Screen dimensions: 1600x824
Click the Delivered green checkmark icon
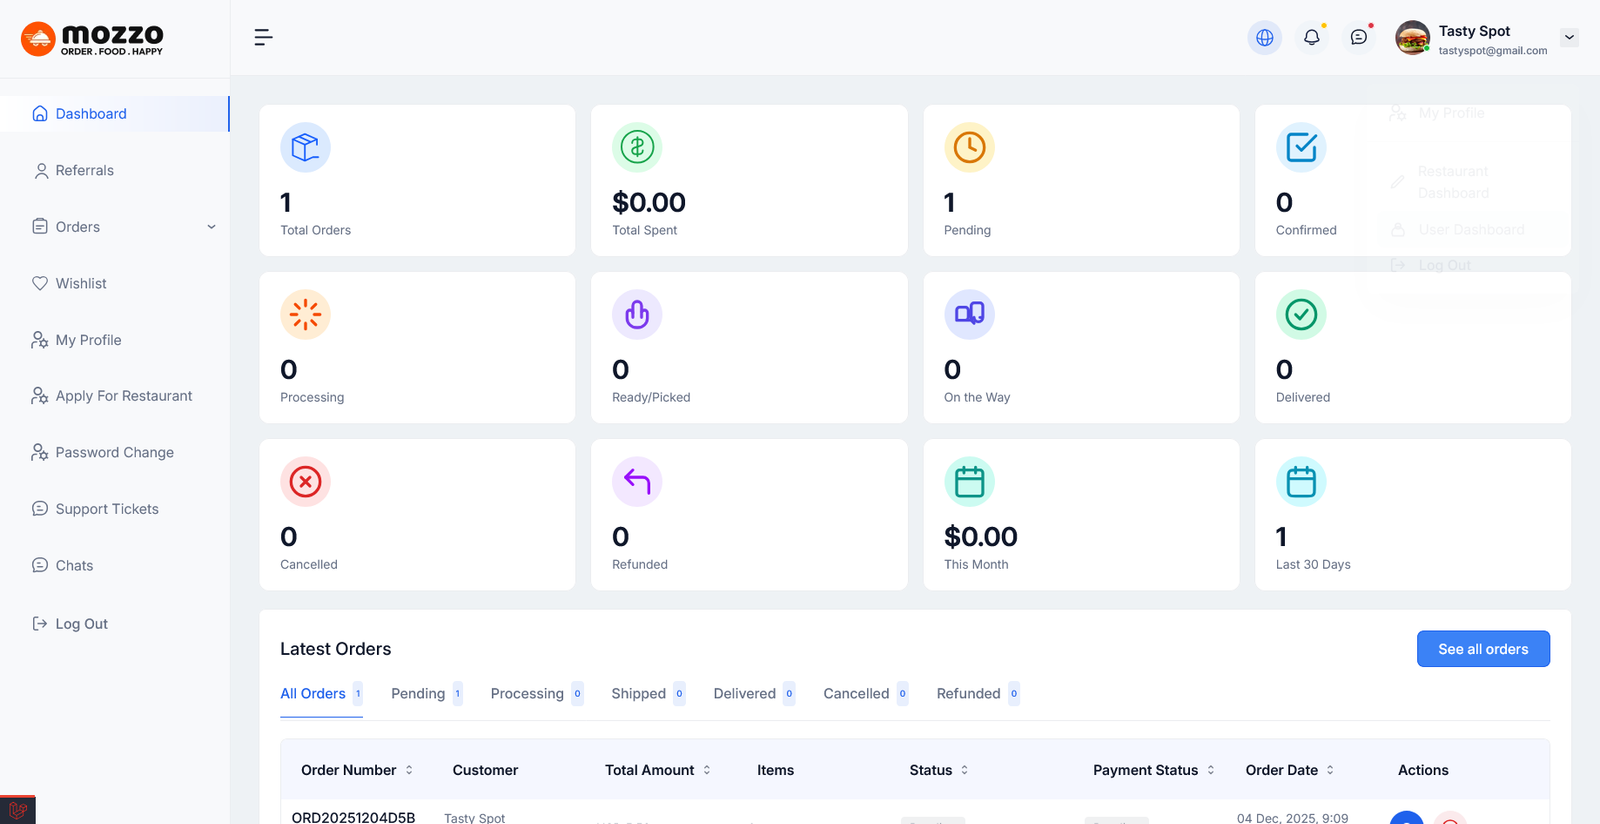tap(1301, 315)
